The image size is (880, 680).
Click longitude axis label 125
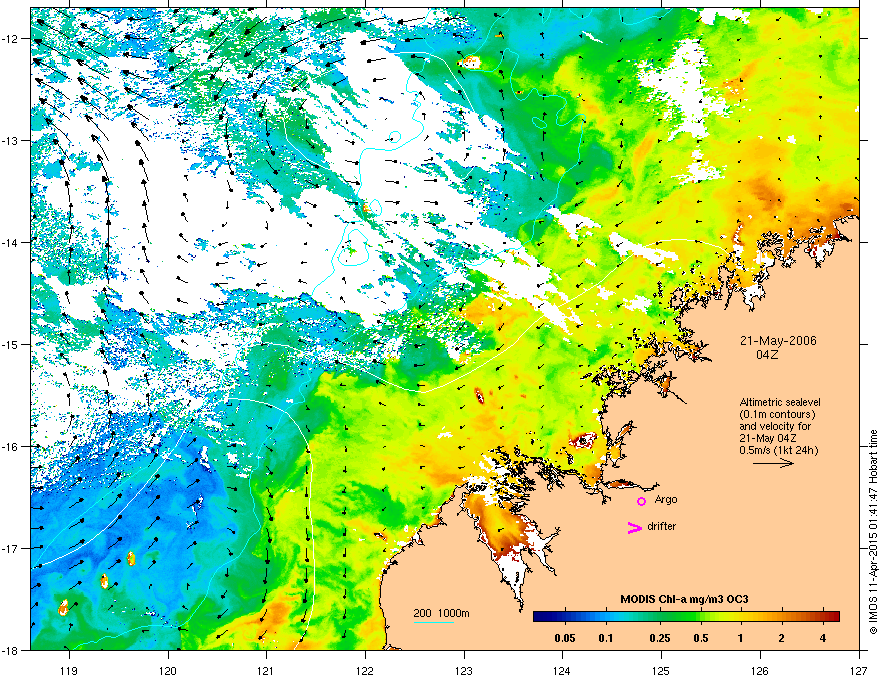(x=661, y=670)
